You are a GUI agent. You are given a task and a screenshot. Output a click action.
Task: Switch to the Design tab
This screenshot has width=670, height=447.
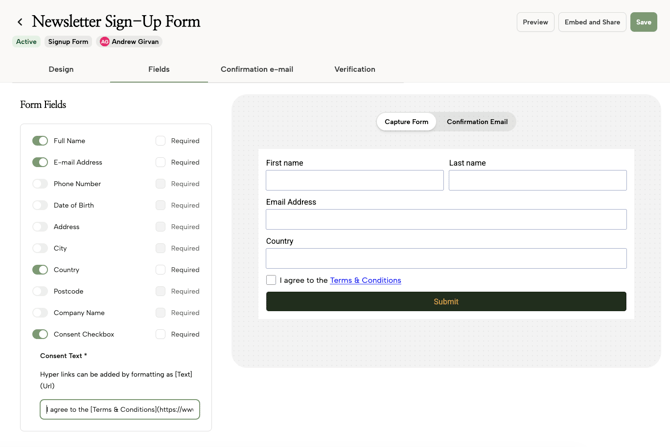(x=61, y=69)
